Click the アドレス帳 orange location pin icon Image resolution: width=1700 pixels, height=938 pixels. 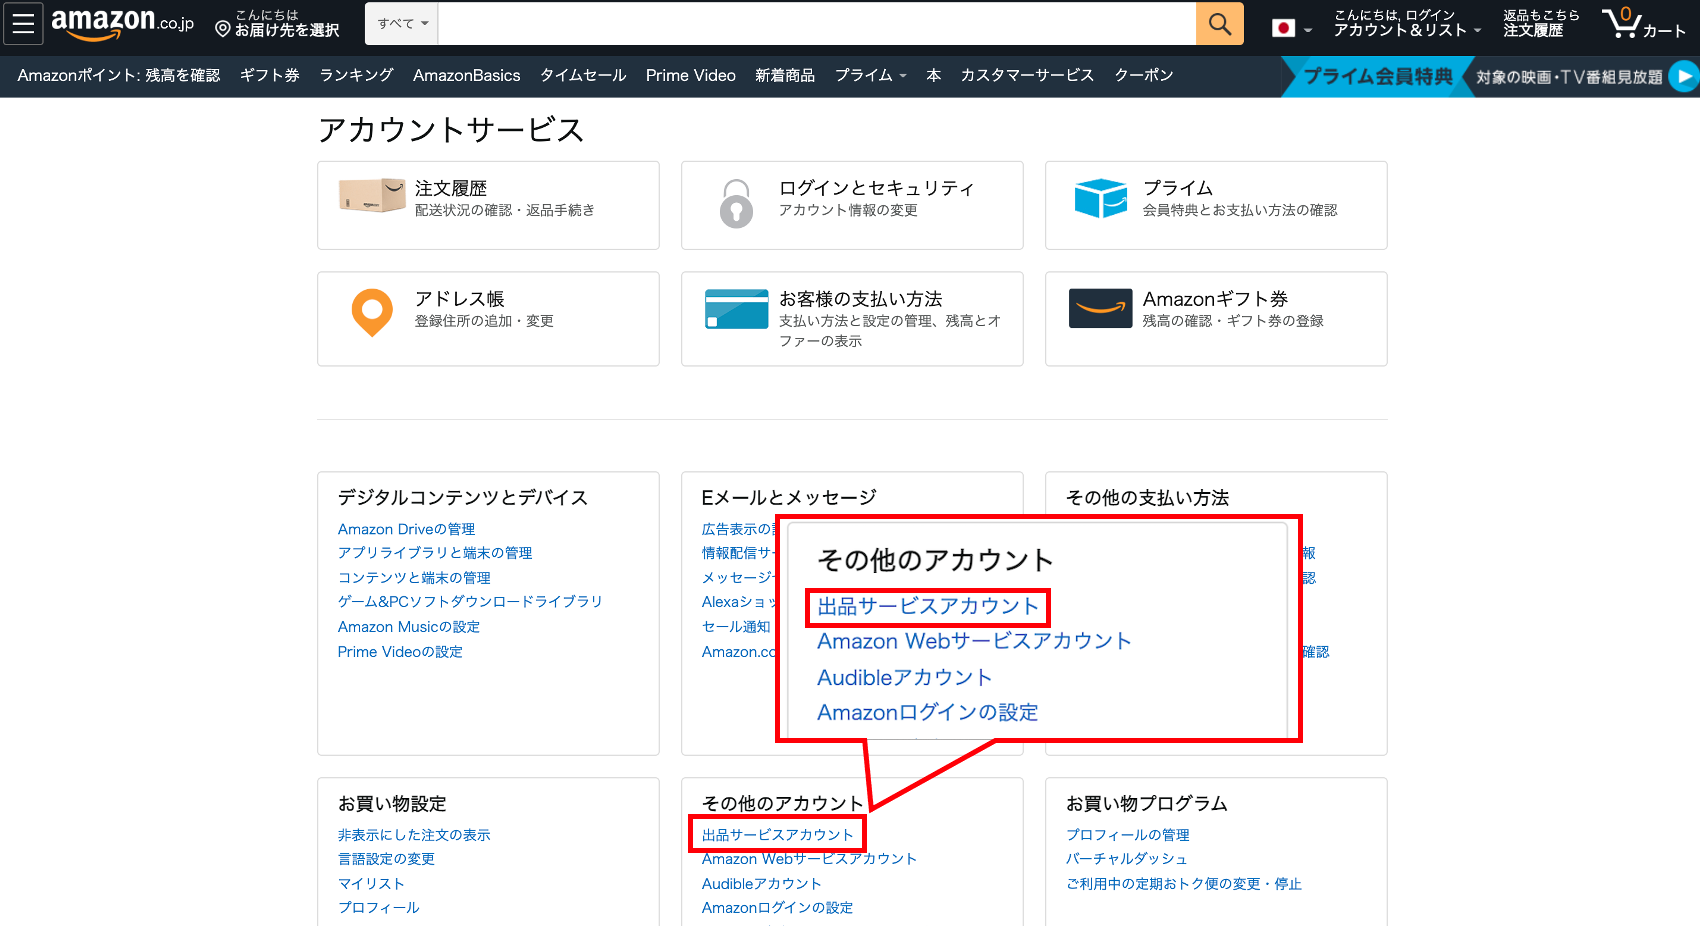(x=372, y=313)
